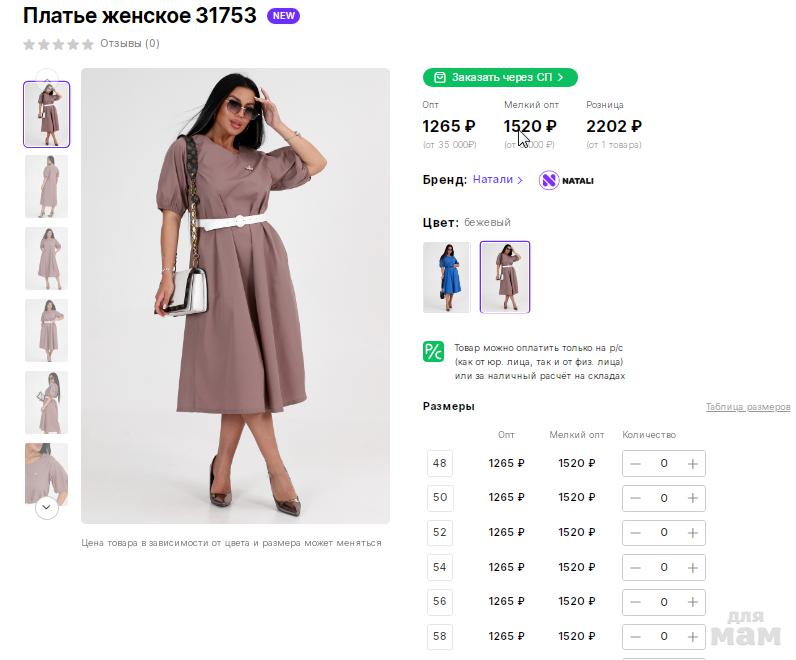This screenshot has height=660, width=796.
Task: Click quantity input for size 52
Action: pos(664,533)
